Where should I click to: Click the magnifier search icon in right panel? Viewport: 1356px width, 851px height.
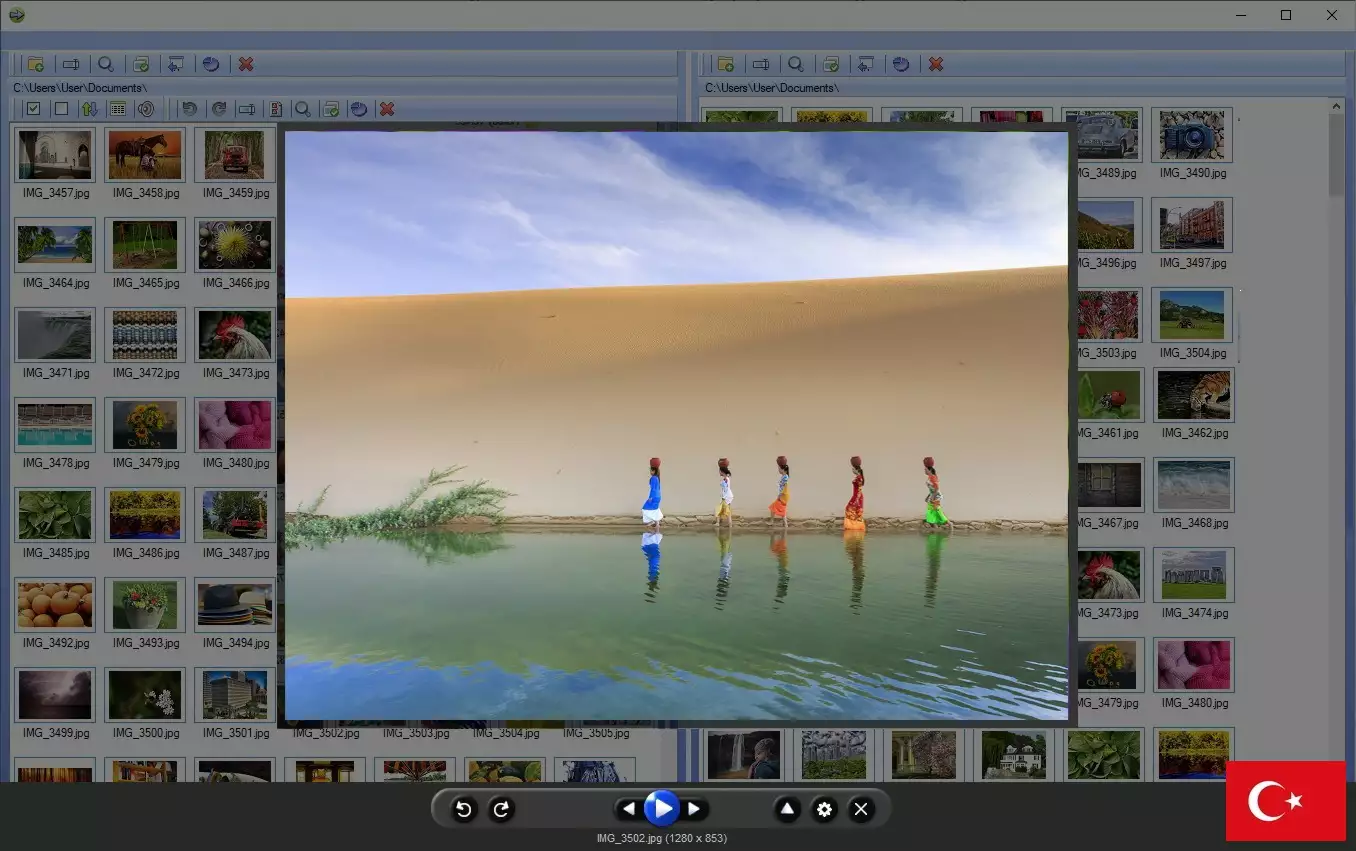tap(796, 64)
